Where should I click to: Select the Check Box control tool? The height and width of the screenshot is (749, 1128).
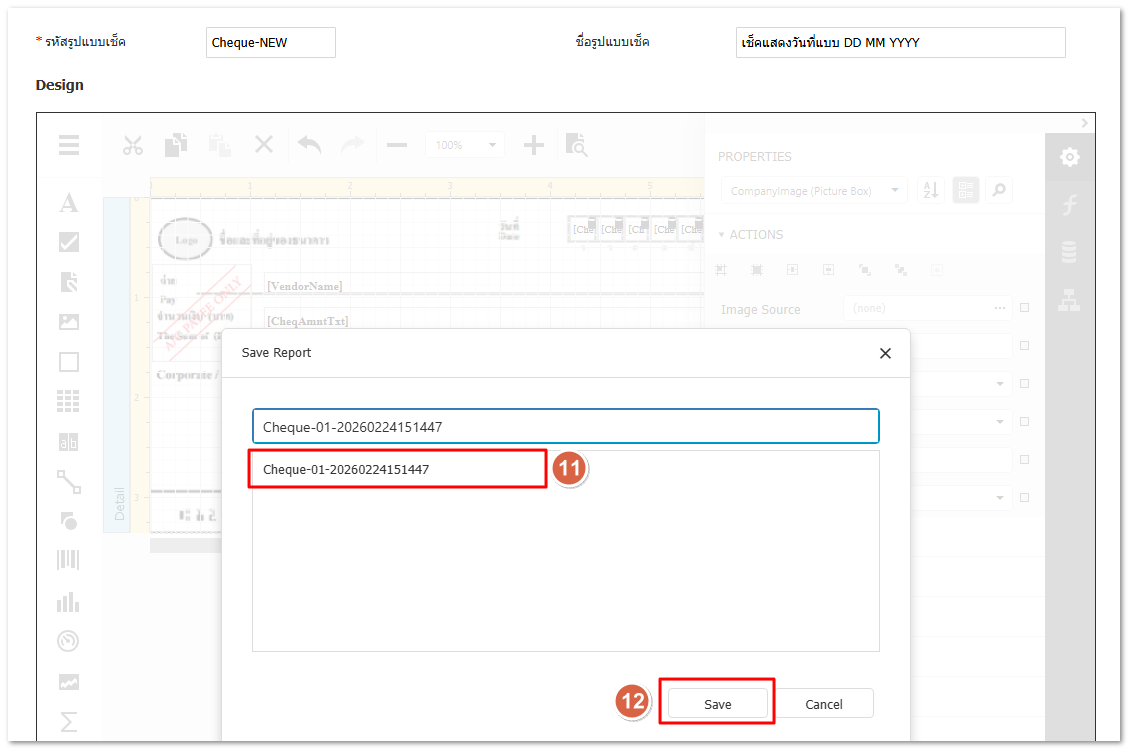point(68,242)
